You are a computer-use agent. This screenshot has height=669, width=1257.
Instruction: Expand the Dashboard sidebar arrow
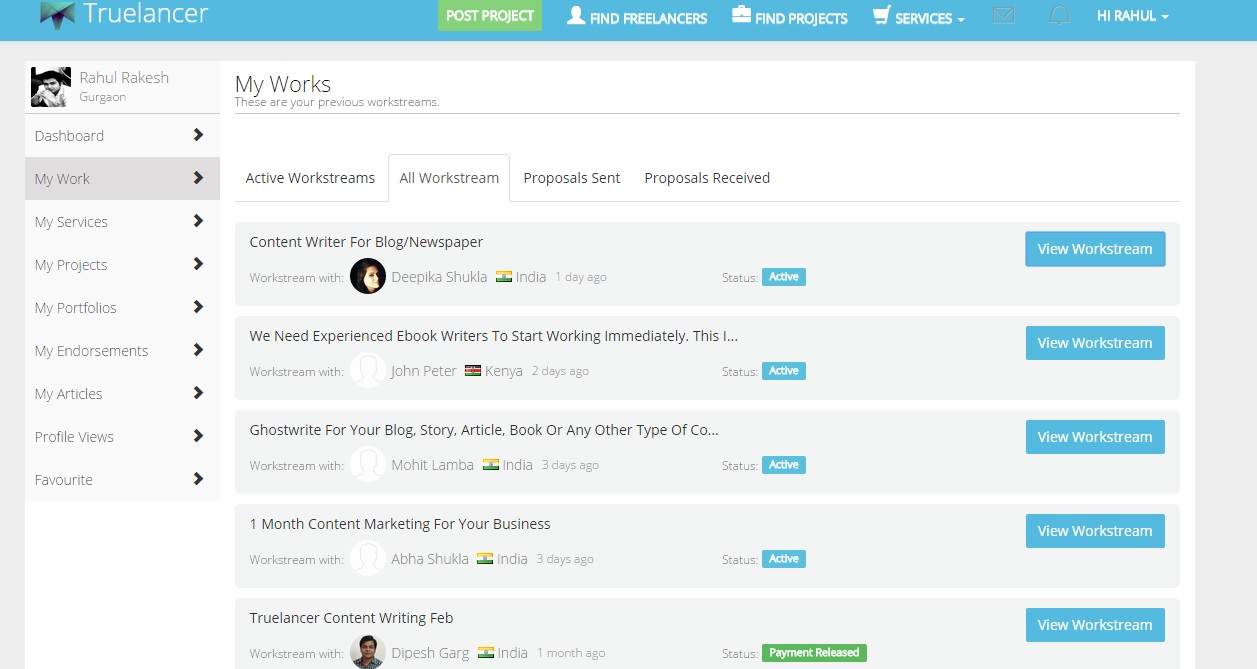pyautogui.click(x=198, y=135)
